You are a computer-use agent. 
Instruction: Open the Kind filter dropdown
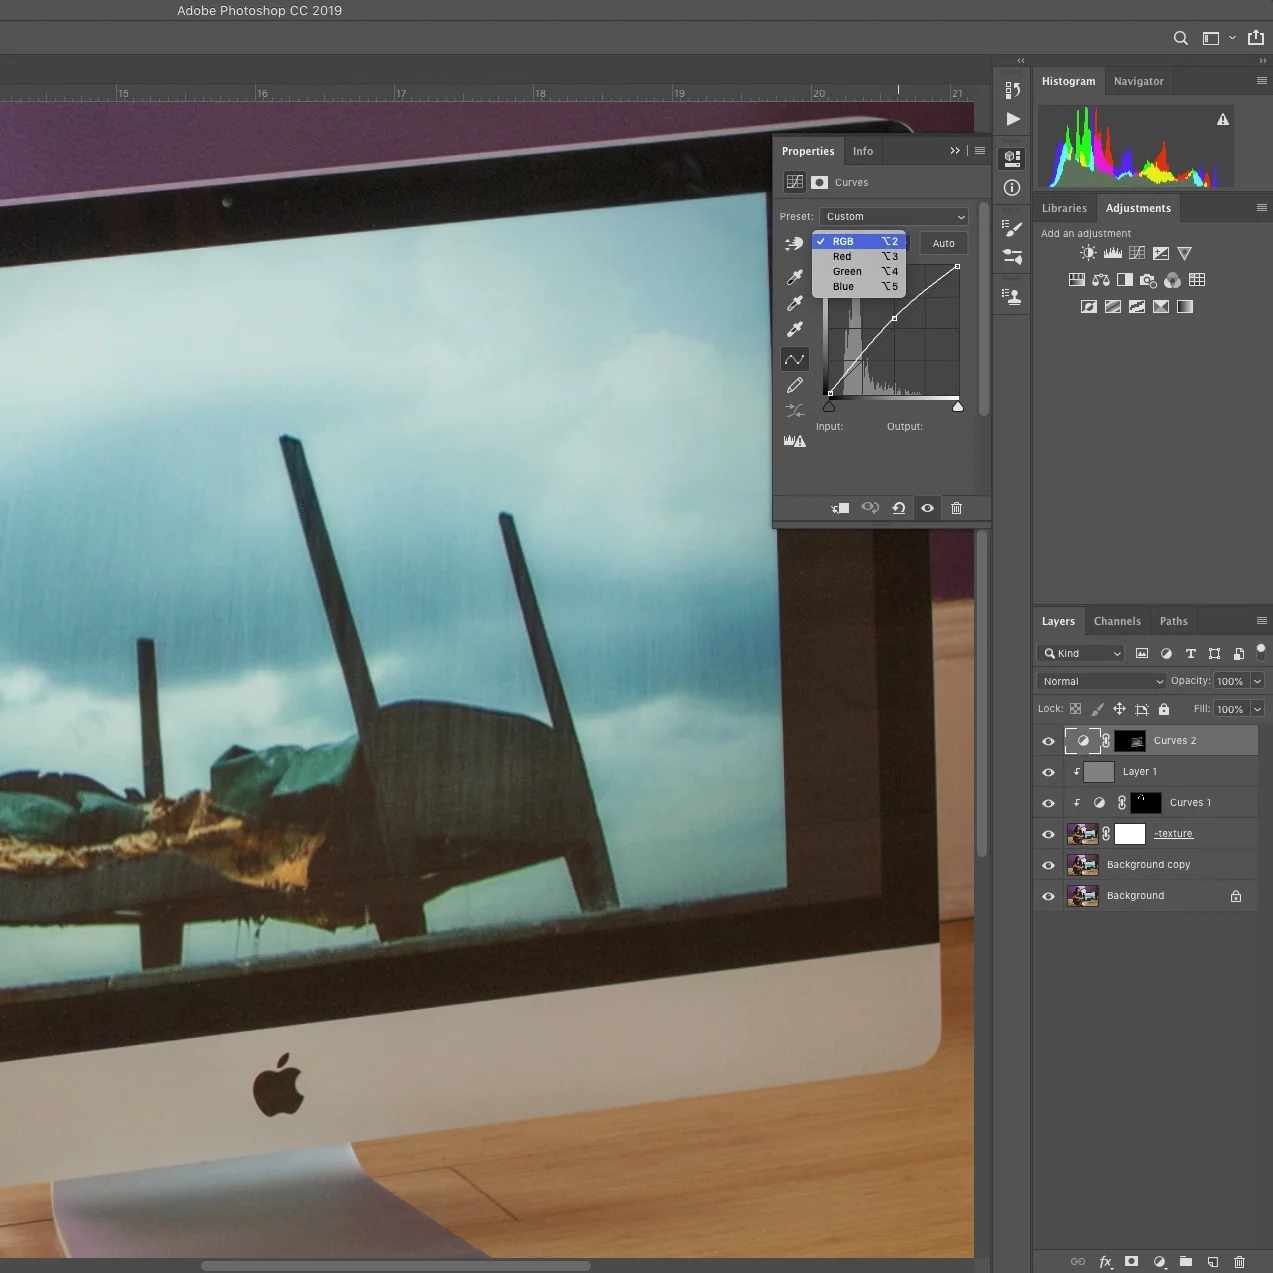[x=1082, y=653]
